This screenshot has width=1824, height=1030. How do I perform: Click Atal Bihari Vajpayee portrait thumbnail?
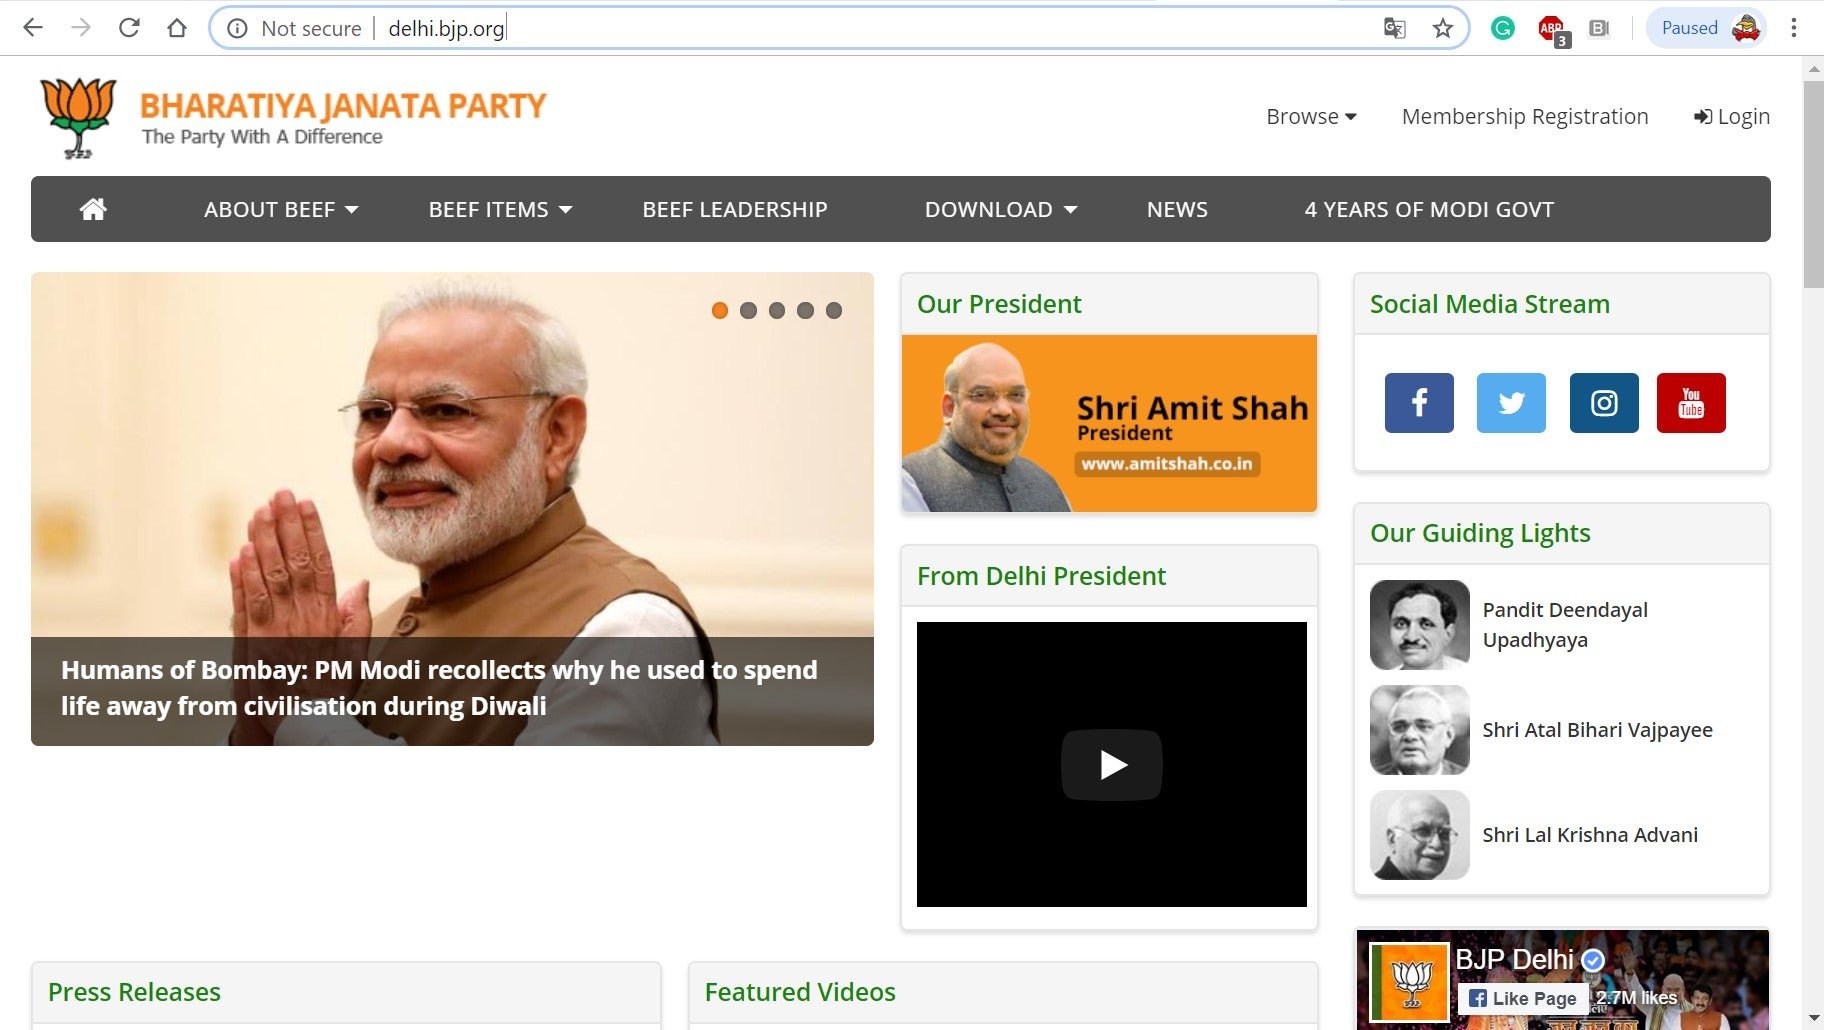[1419, 730]
